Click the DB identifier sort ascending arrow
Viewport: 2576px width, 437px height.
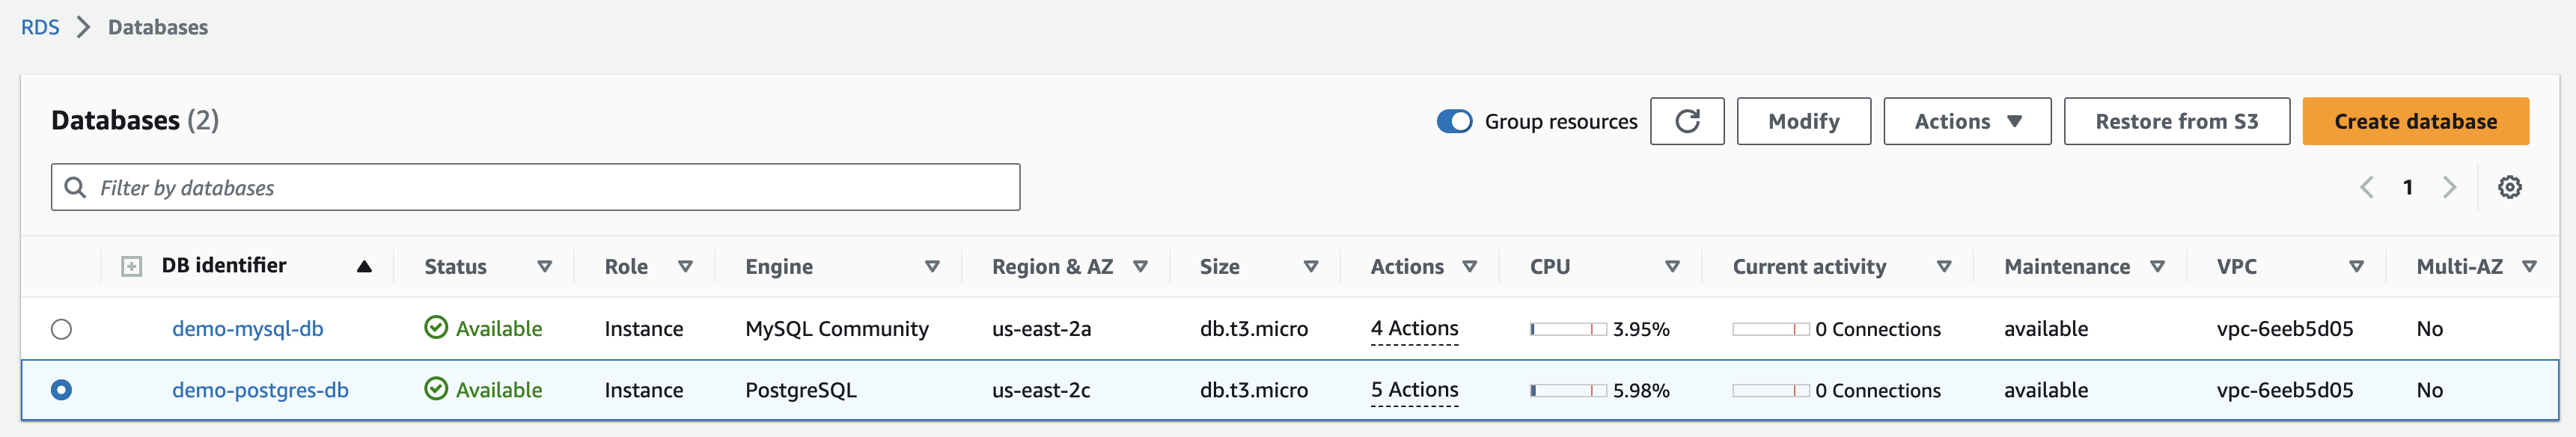click(x=364, y=266)
